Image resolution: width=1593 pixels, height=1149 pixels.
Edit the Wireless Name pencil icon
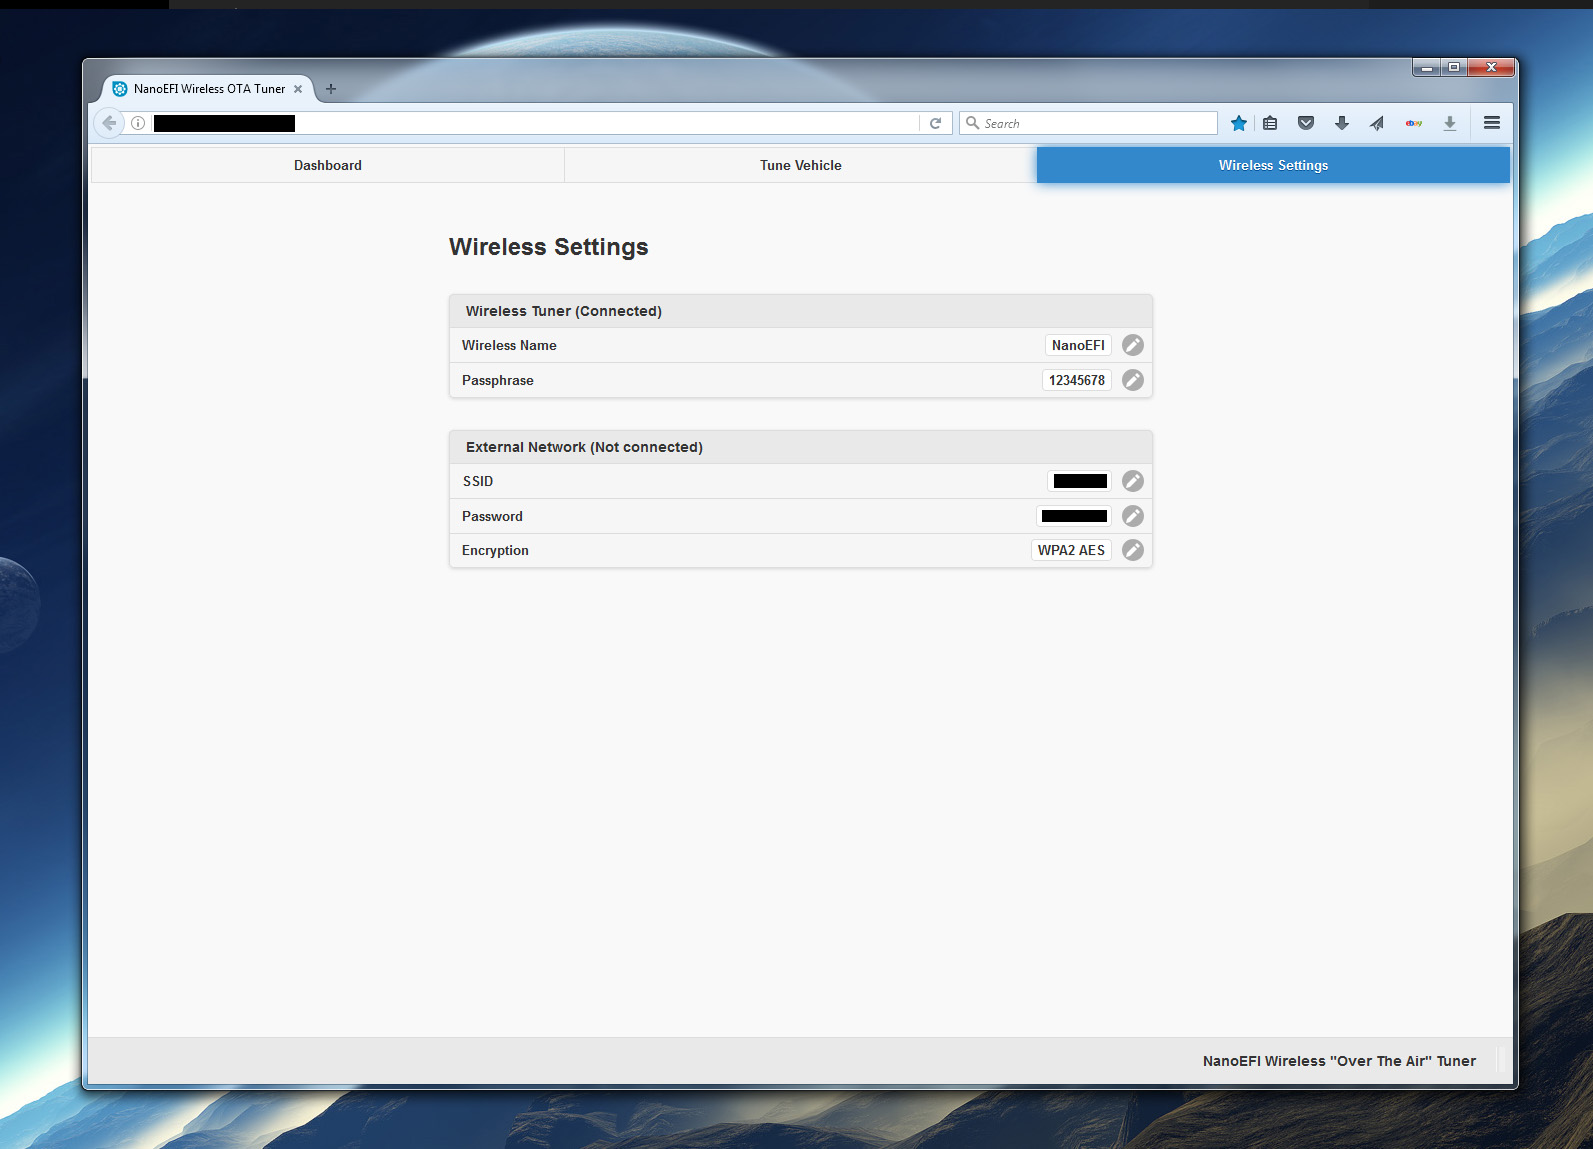(x=1132, y=345)
